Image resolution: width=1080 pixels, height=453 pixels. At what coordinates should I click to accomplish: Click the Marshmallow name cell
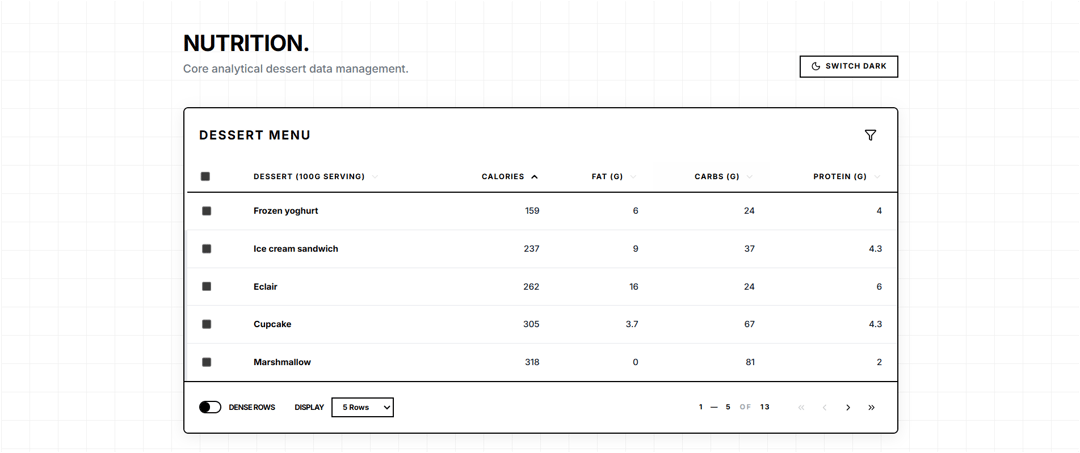pos(282,362)
